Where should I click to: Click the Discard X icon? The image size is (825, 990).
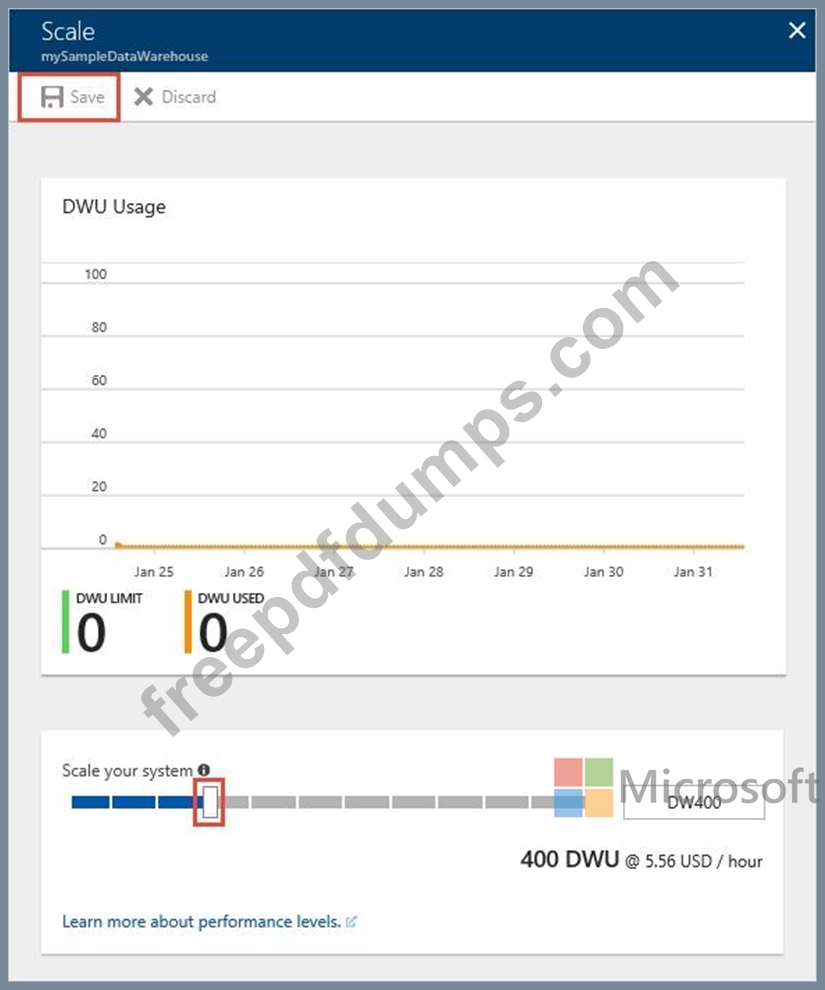[144, 97]
